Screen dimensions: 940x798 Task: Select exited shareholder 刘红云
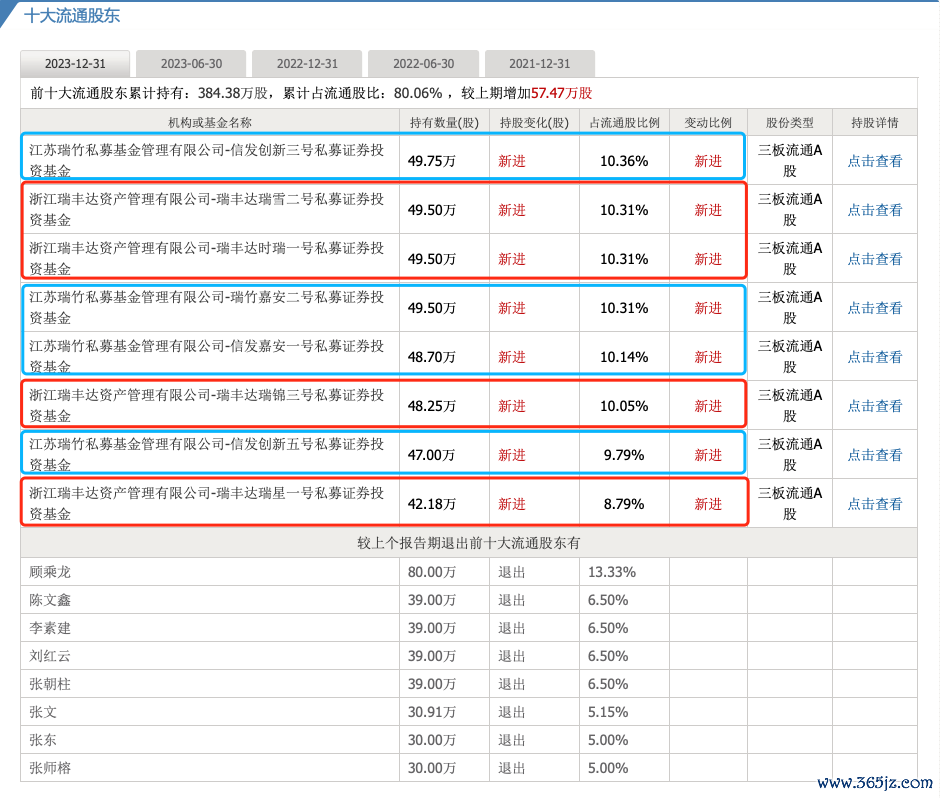click(50, 656)
